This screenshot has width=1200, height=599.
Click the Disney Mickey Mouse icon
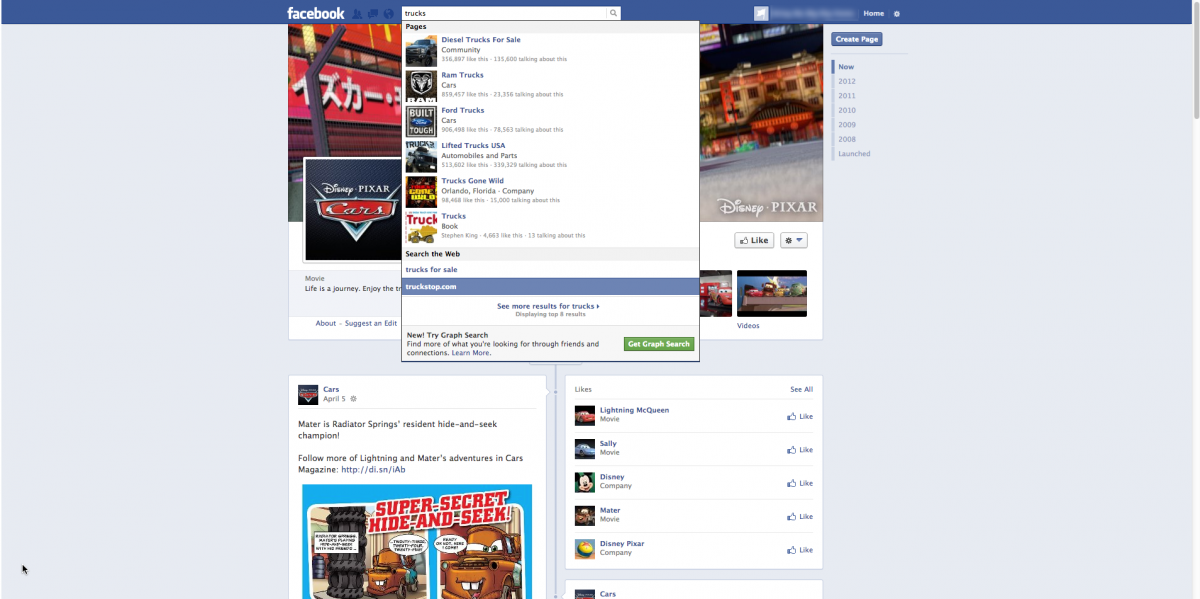(585, 482)
